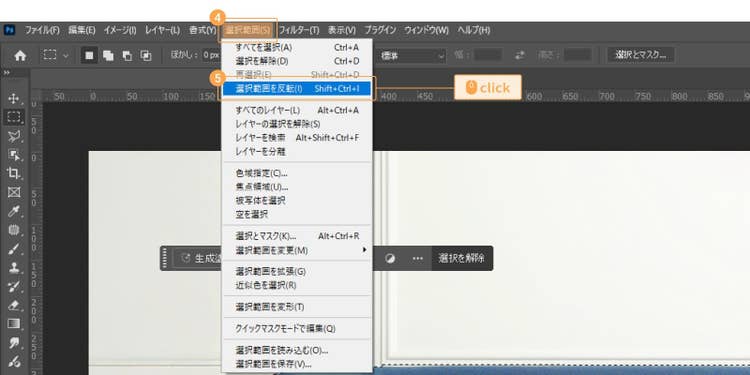Open the ウィンドウ(W) menu
The height and width of the screenshot is (375, 750).
[426, 30]
